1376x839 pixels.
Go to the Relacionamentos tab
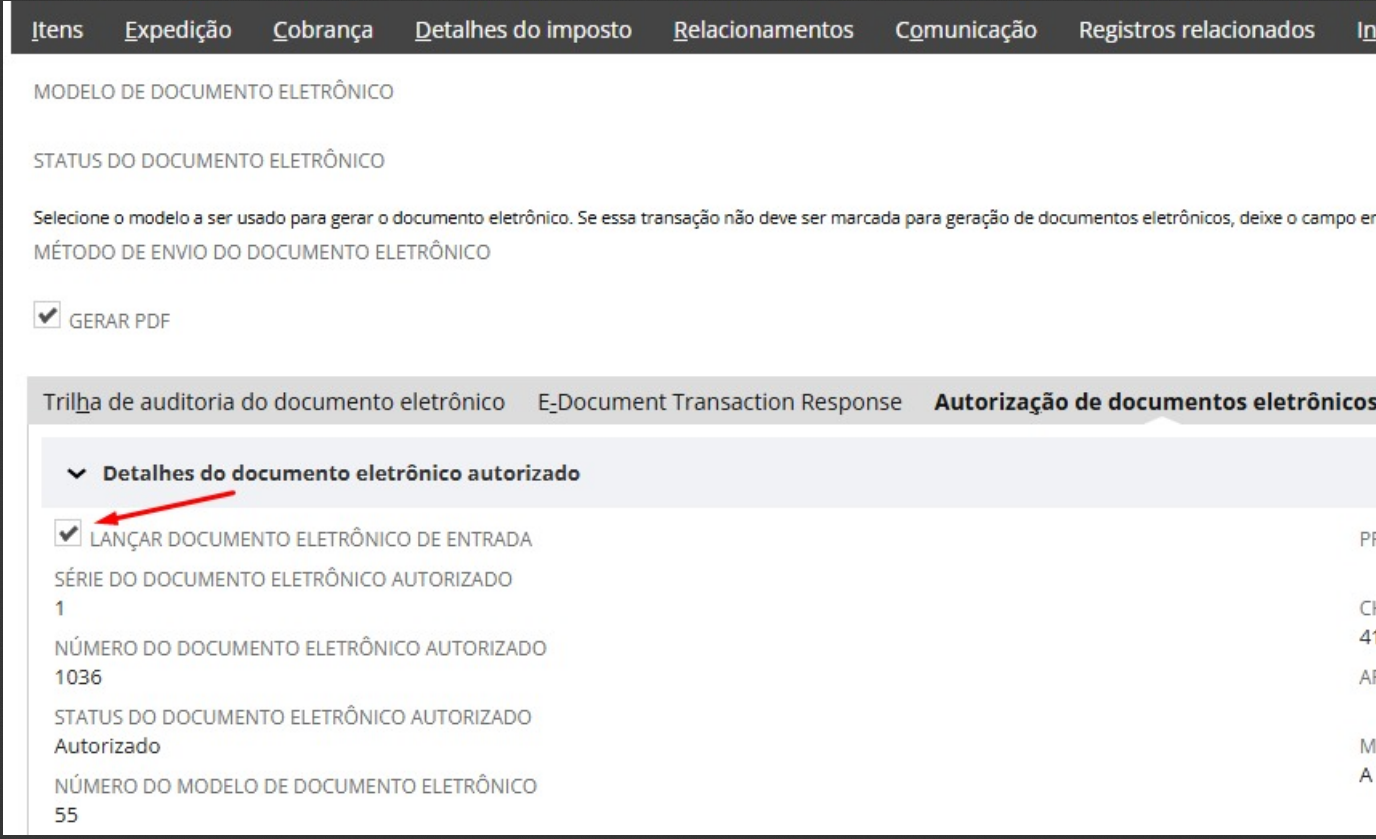[x=763, y=30]
